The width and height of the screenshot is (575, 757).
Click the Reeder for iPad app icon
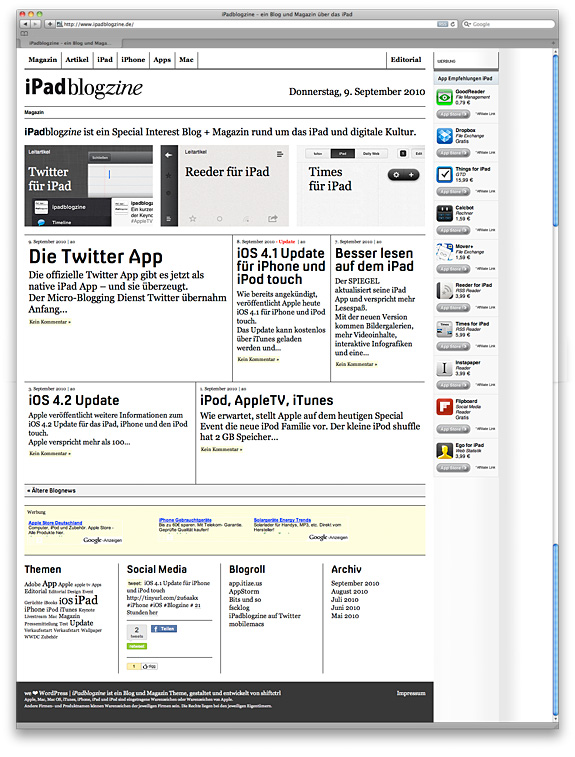(x=444, y=291)
